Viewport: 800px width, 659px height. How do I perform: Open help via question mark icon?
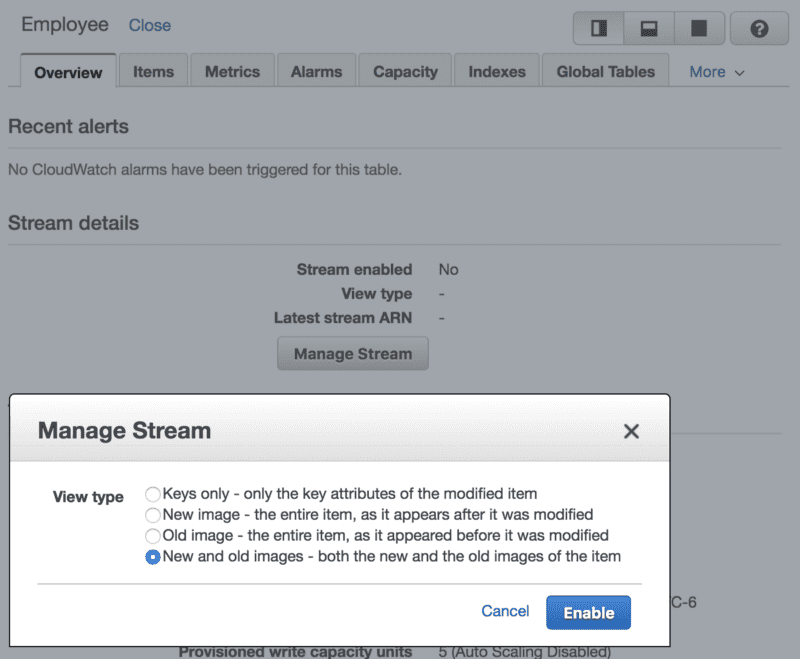point(759,29)
